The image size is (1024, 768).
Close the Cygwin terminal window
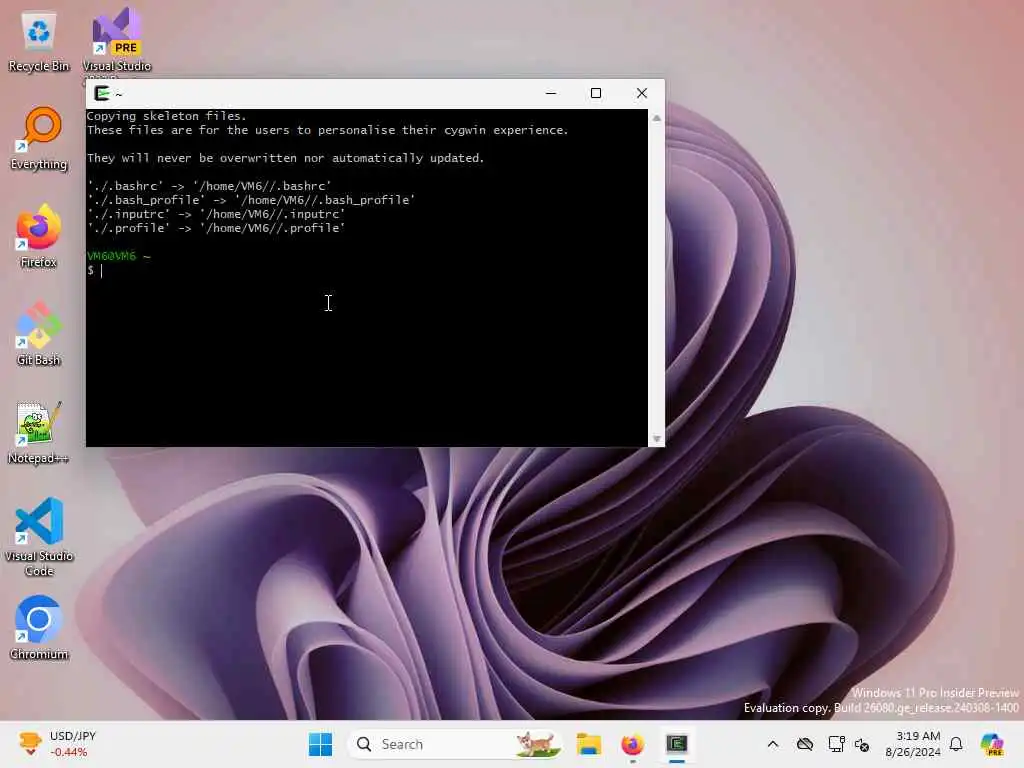pos(642,93)
